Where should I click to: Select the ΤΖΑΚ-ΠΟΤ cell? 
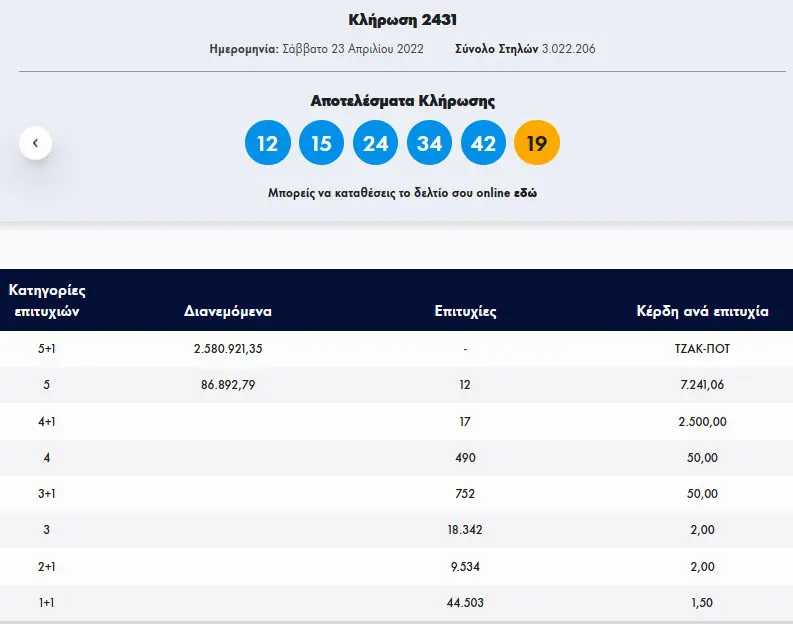pyautogui.click(x=702, y=348)
